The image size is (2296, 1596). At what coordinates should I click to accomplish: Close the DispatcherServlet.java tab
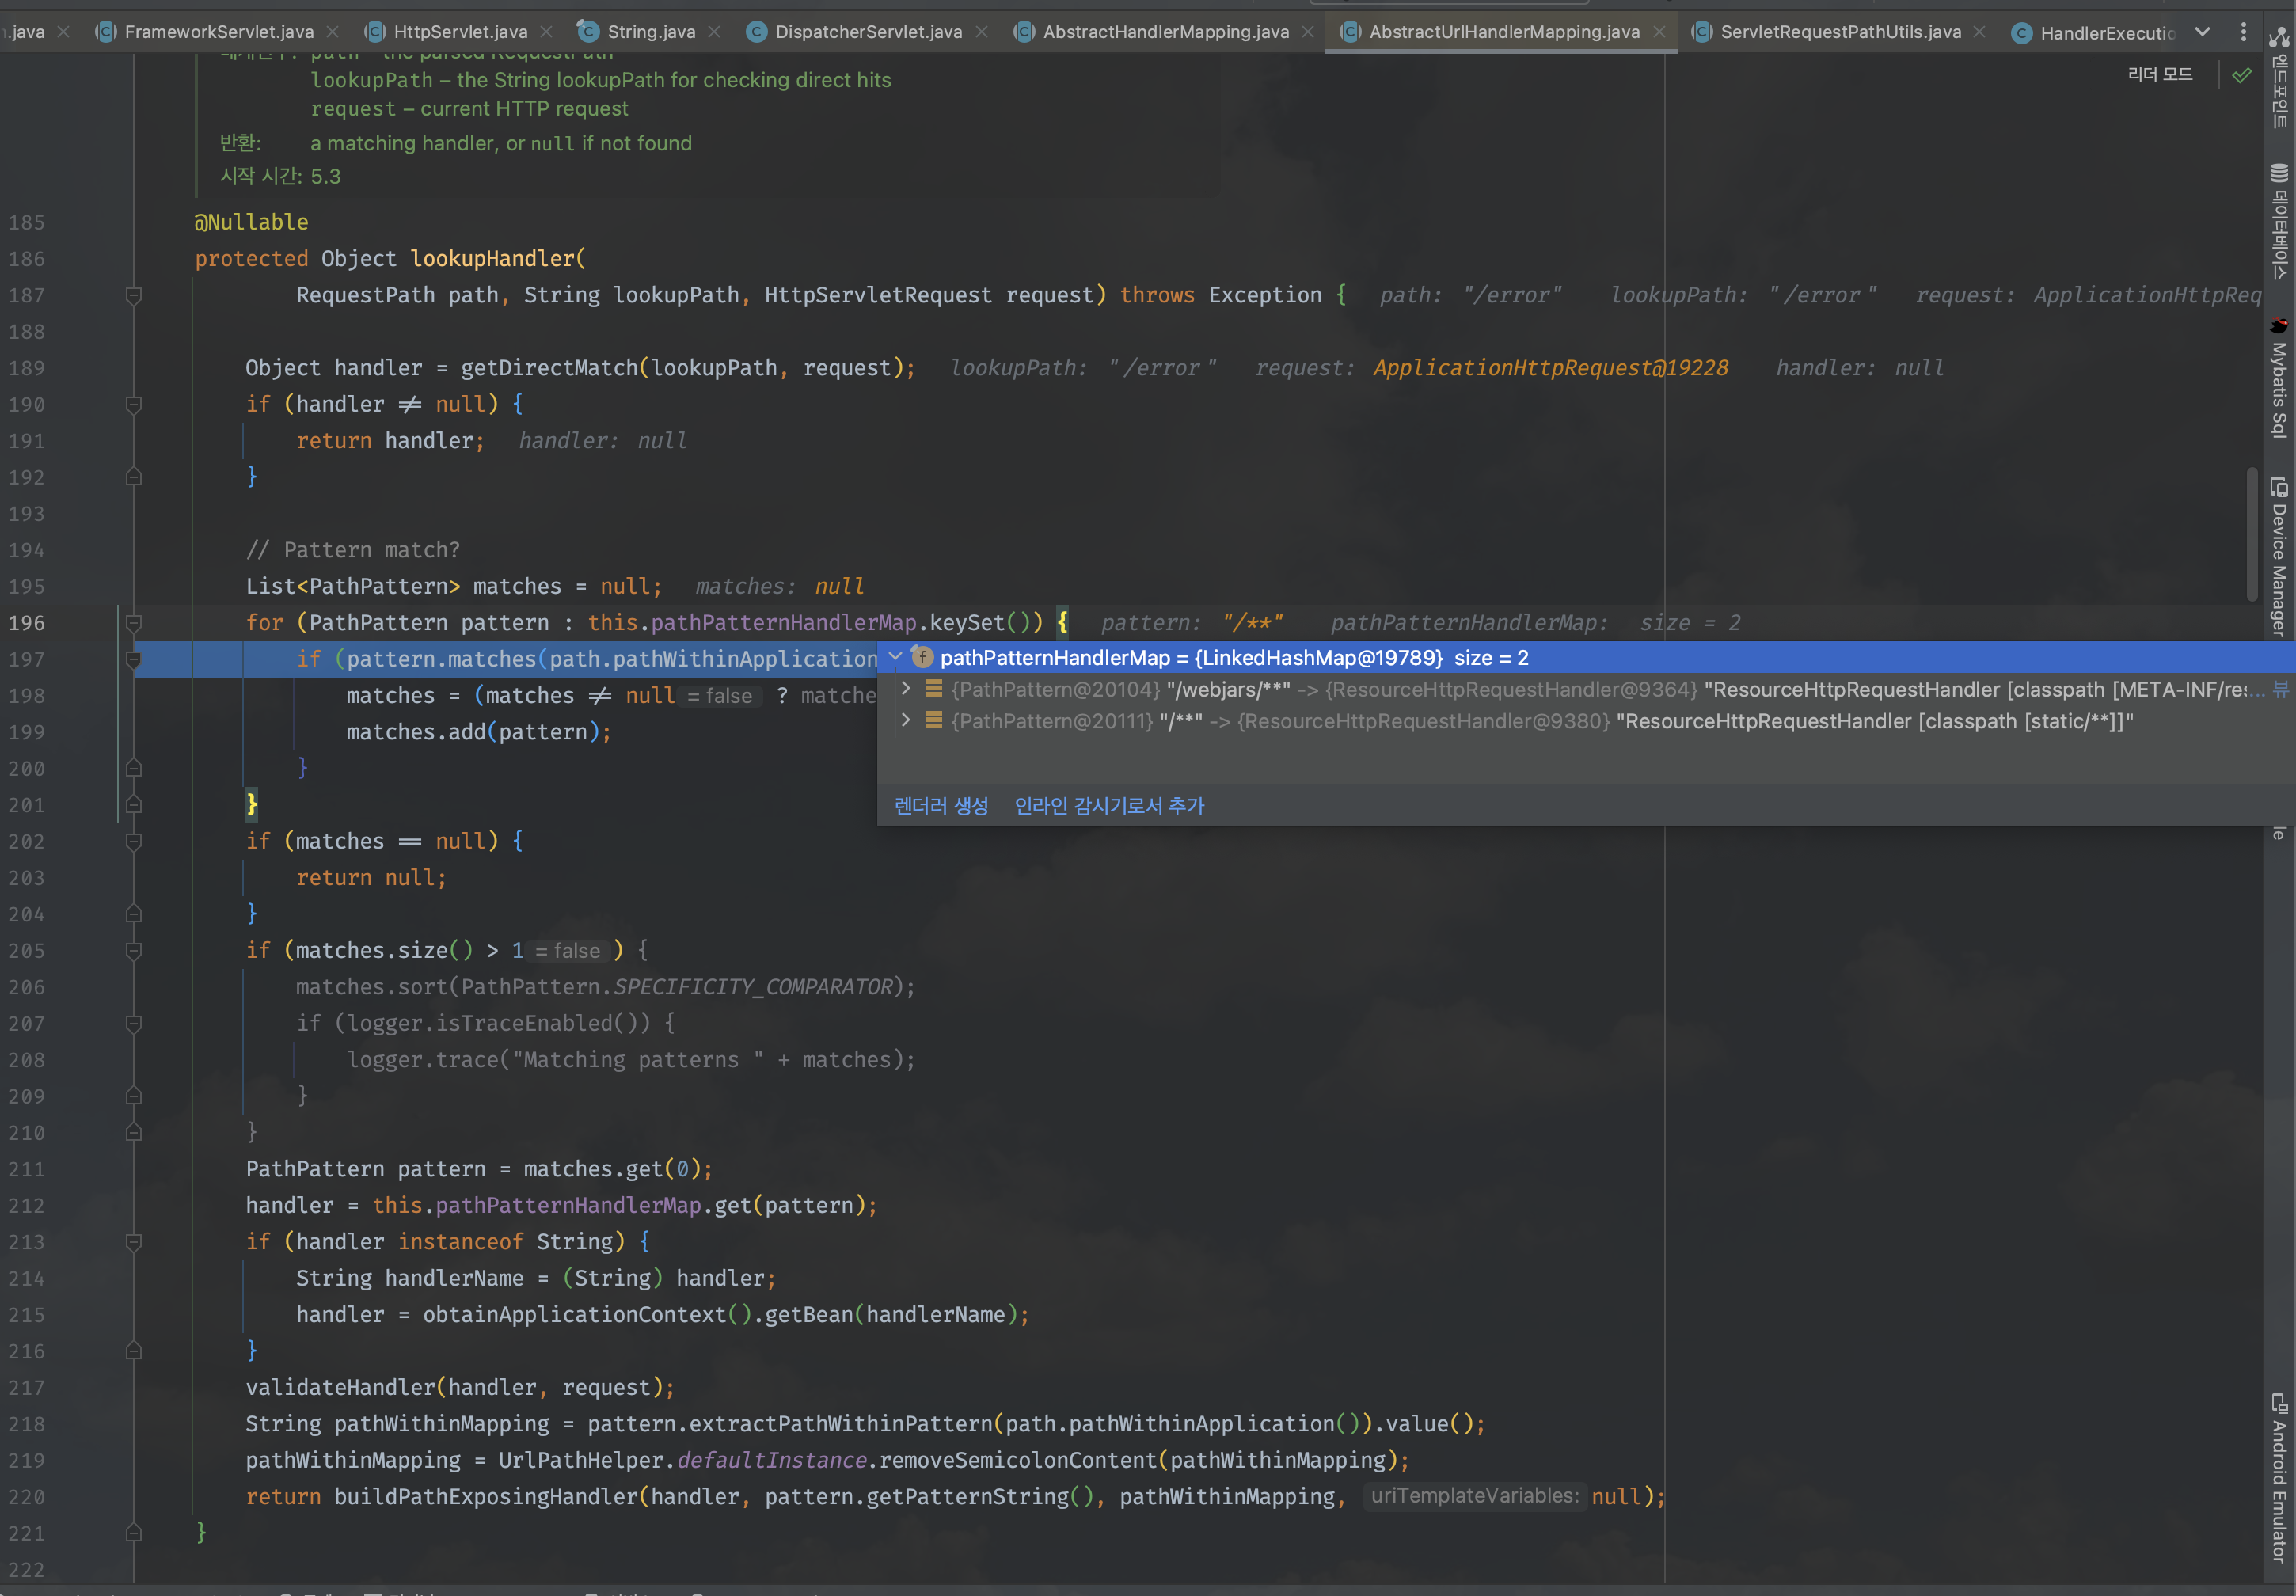pos(982,32)
